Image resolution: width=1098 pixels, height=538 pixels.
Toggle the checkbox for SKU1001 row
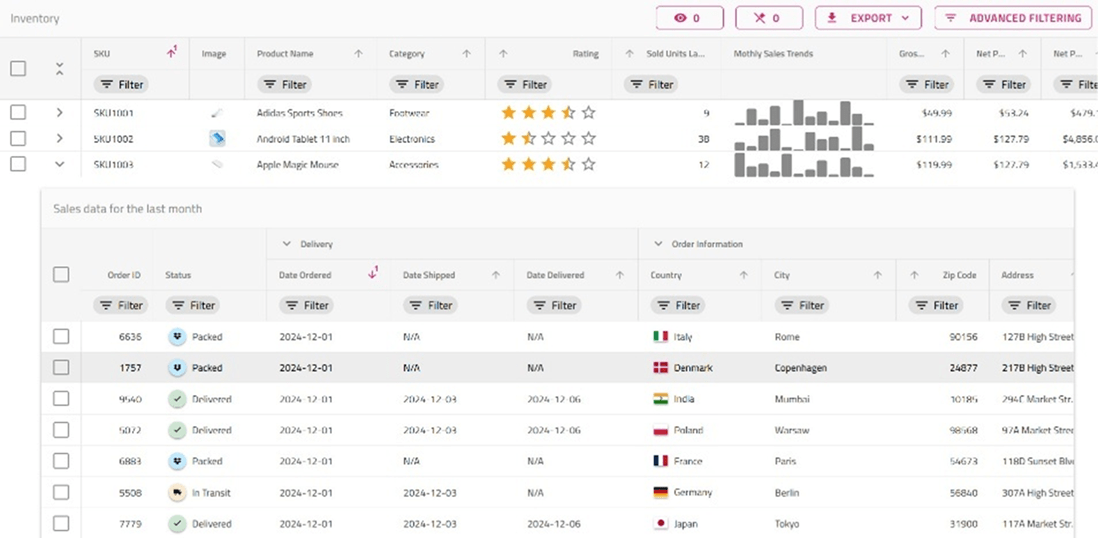click(18, 113)
